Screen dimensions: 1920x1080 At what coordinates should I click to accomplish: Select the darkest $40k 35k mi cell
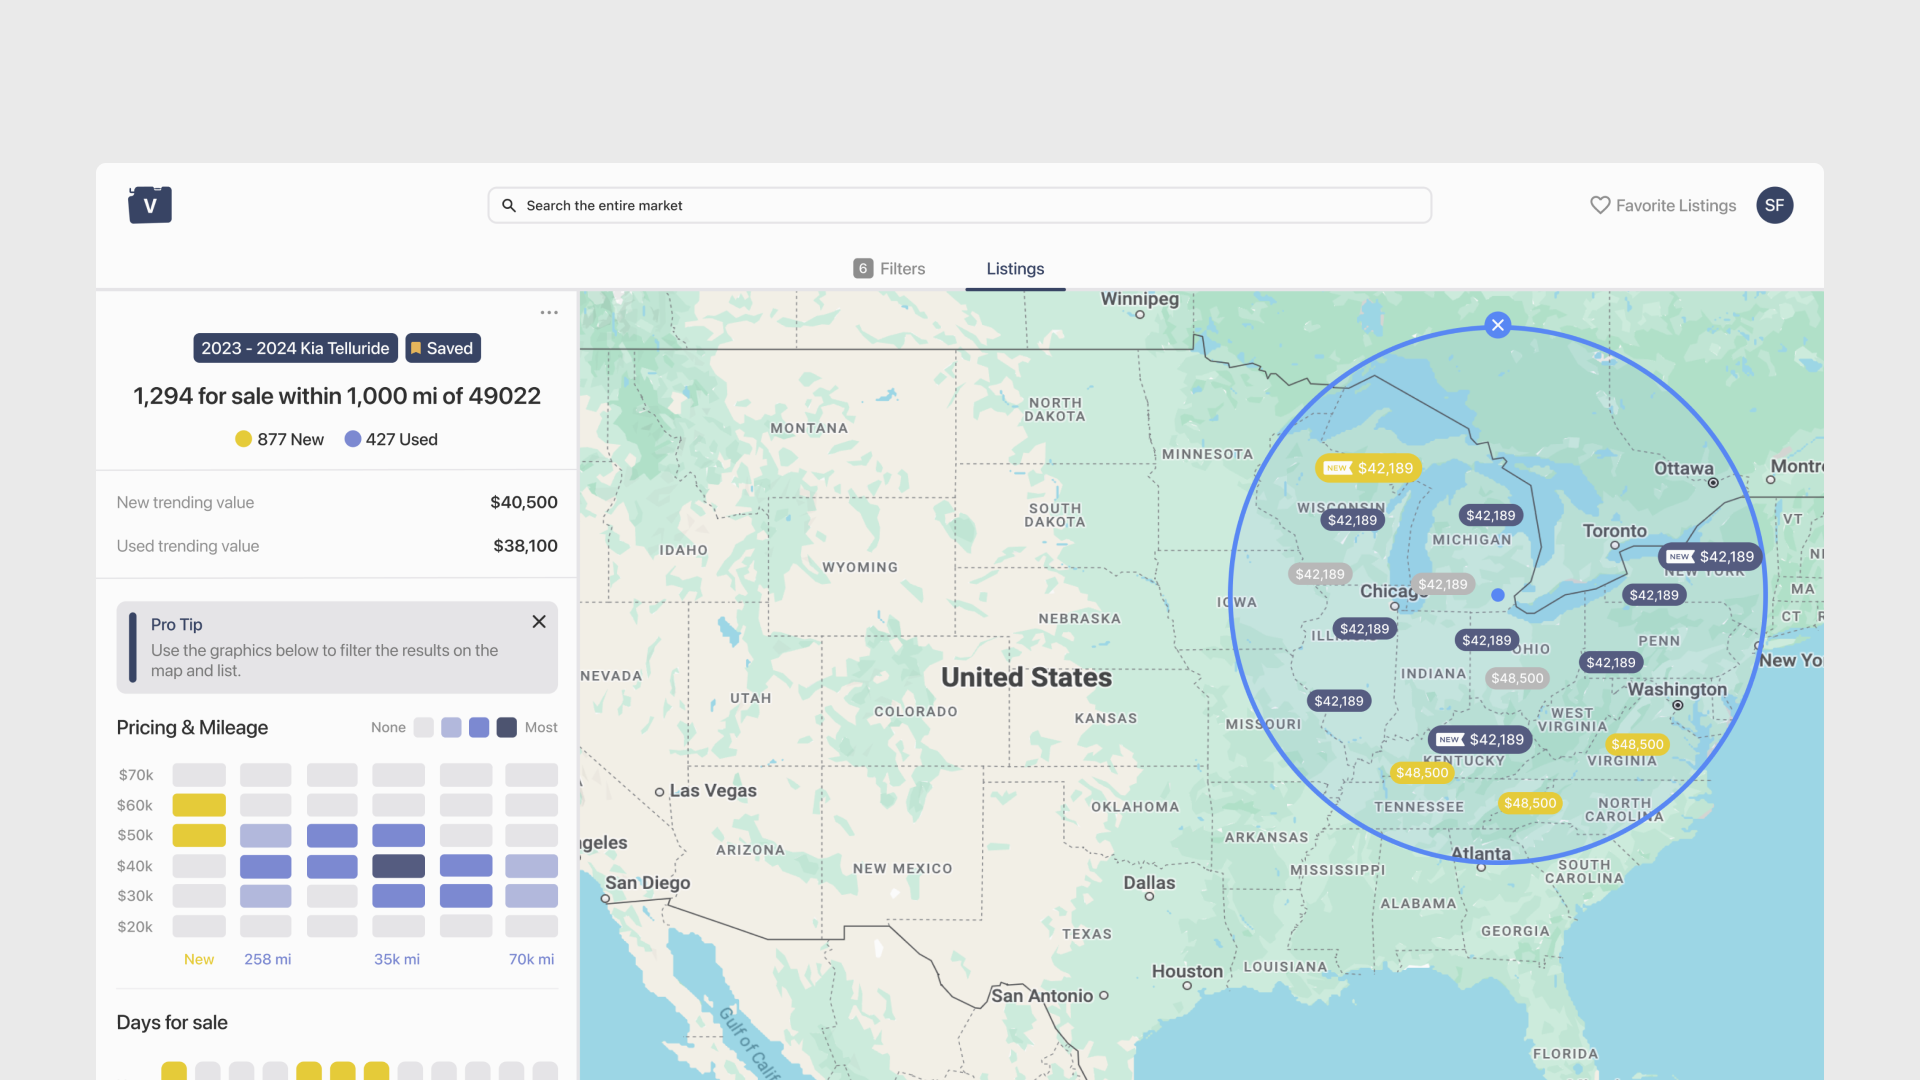click(x=398, y=866)
